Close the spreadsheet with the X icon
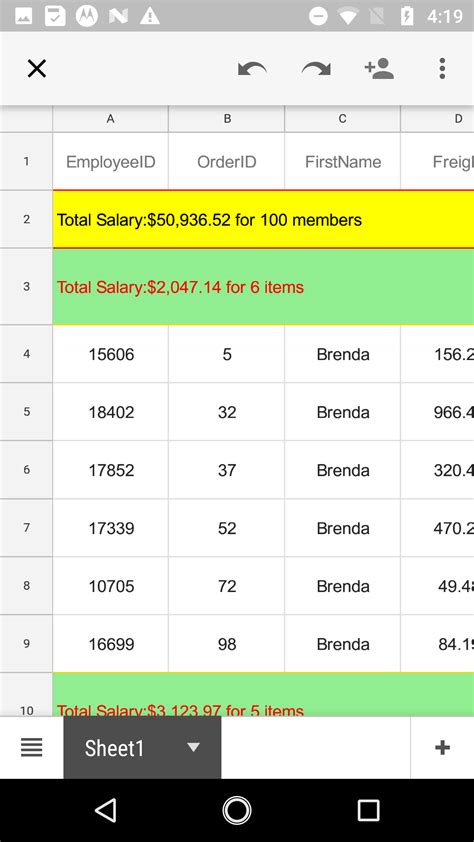 click(x=37, y=69)
